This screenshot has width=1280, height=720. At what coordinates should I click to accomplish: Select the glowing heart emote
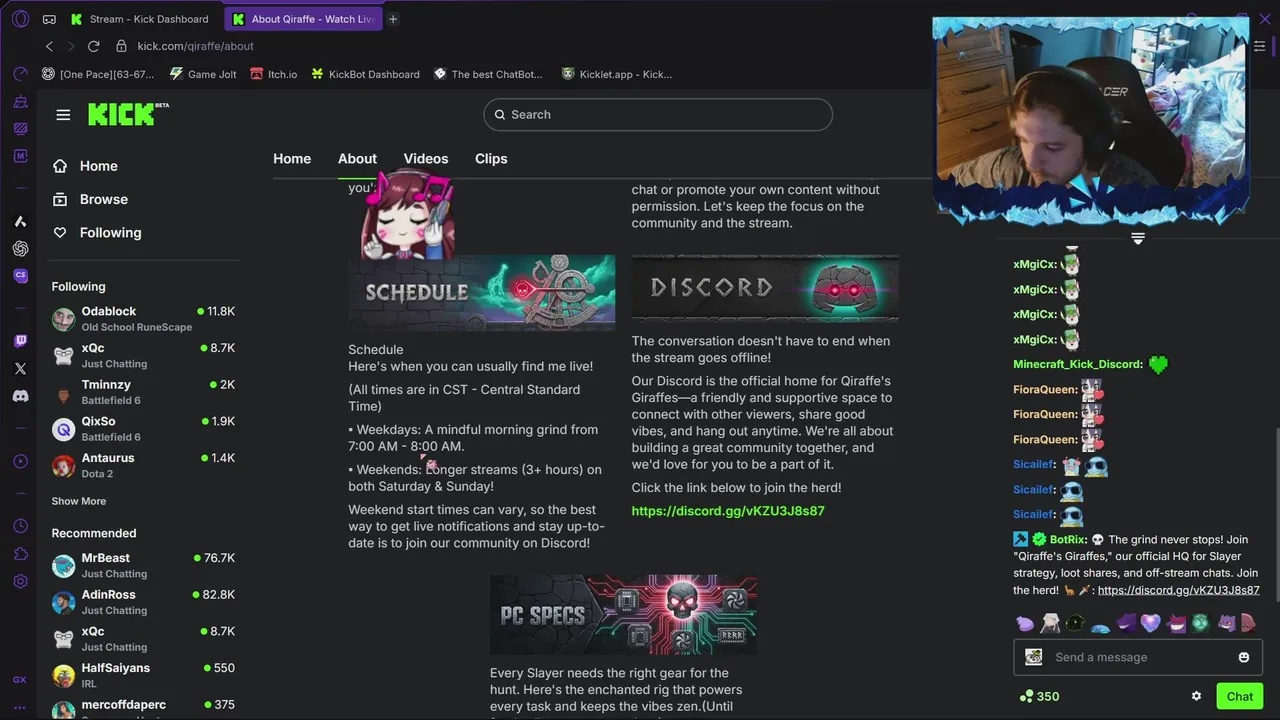[1150, 623]
